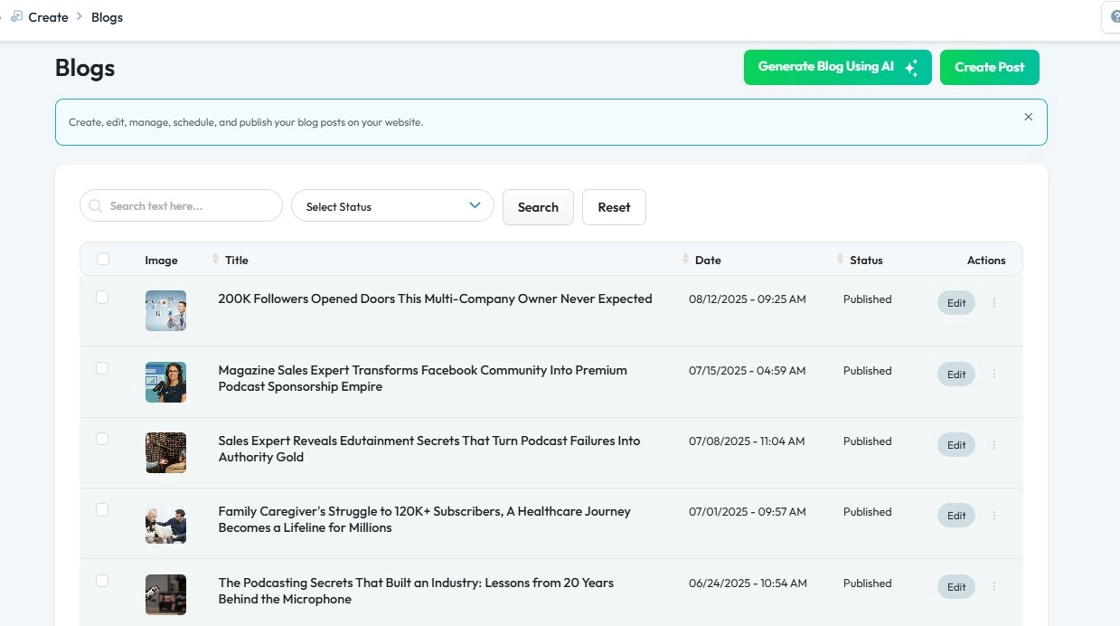Go to Create in the breadcrumb
Viewport: 1120px width, 626px height.
pos(48,17)
